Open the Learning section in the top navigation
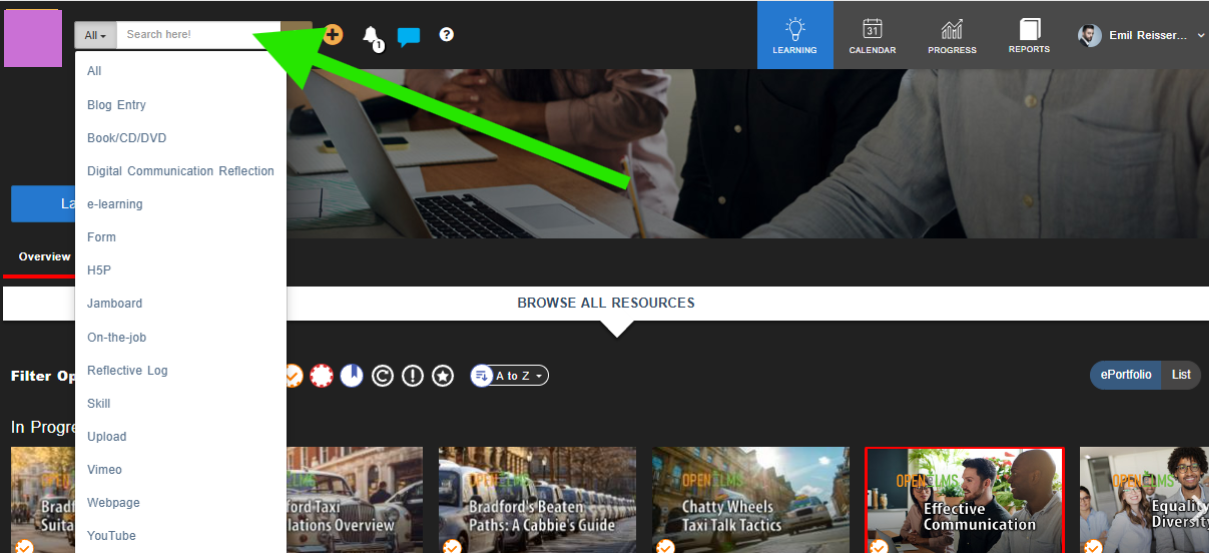This screenshot has width=1209, height=553. pos(795,35)
